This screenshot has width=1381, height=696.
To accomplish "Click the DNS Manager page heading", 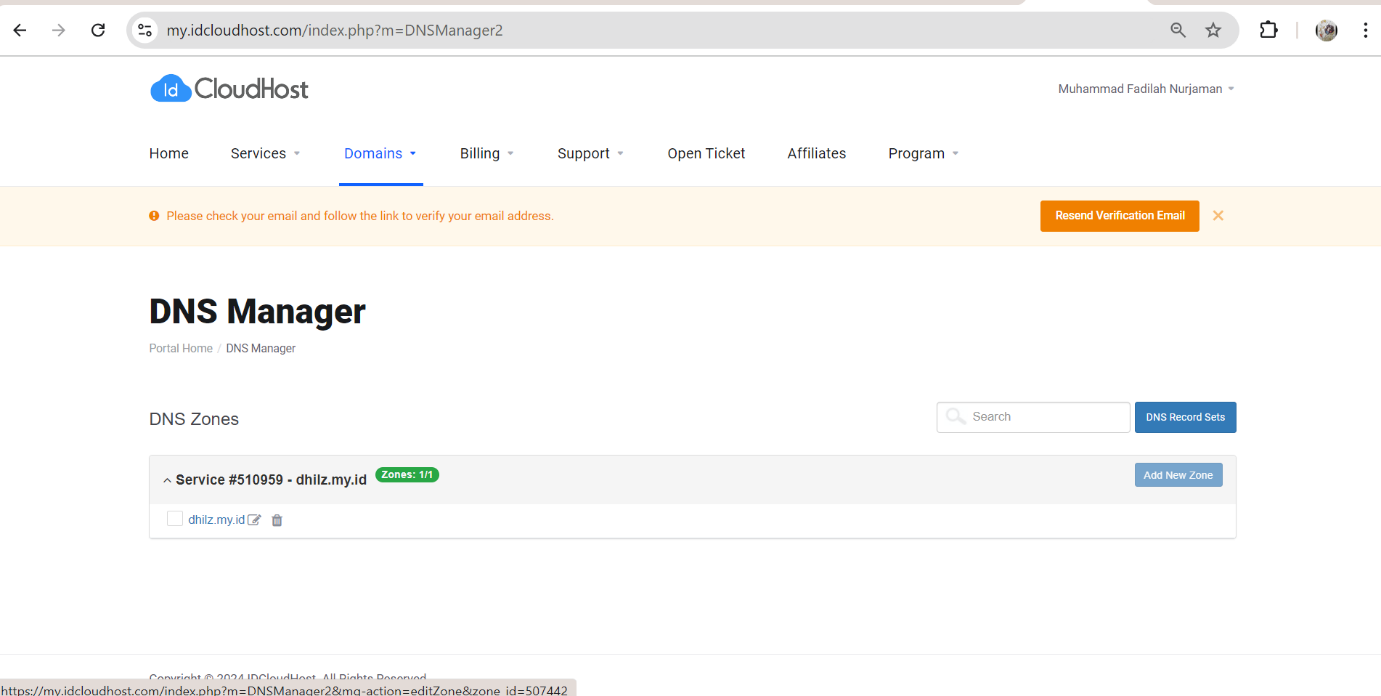I will pyautogui.click(x=257, y=312).
